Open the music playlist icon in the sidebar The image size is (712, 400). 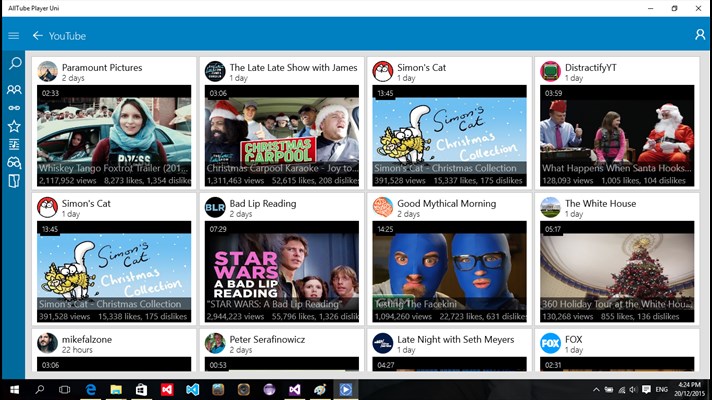click(14, 144)
